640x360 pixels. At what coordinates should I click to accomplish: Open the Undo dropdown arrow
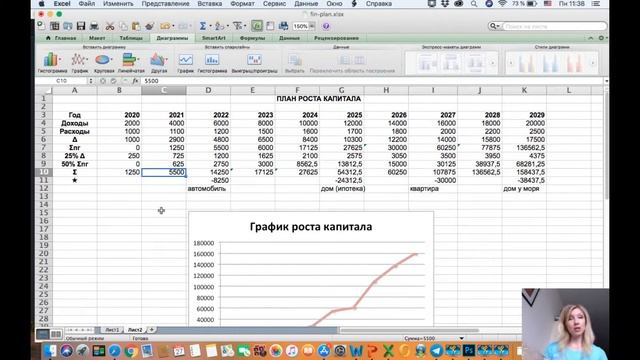[x=174, y=26]
